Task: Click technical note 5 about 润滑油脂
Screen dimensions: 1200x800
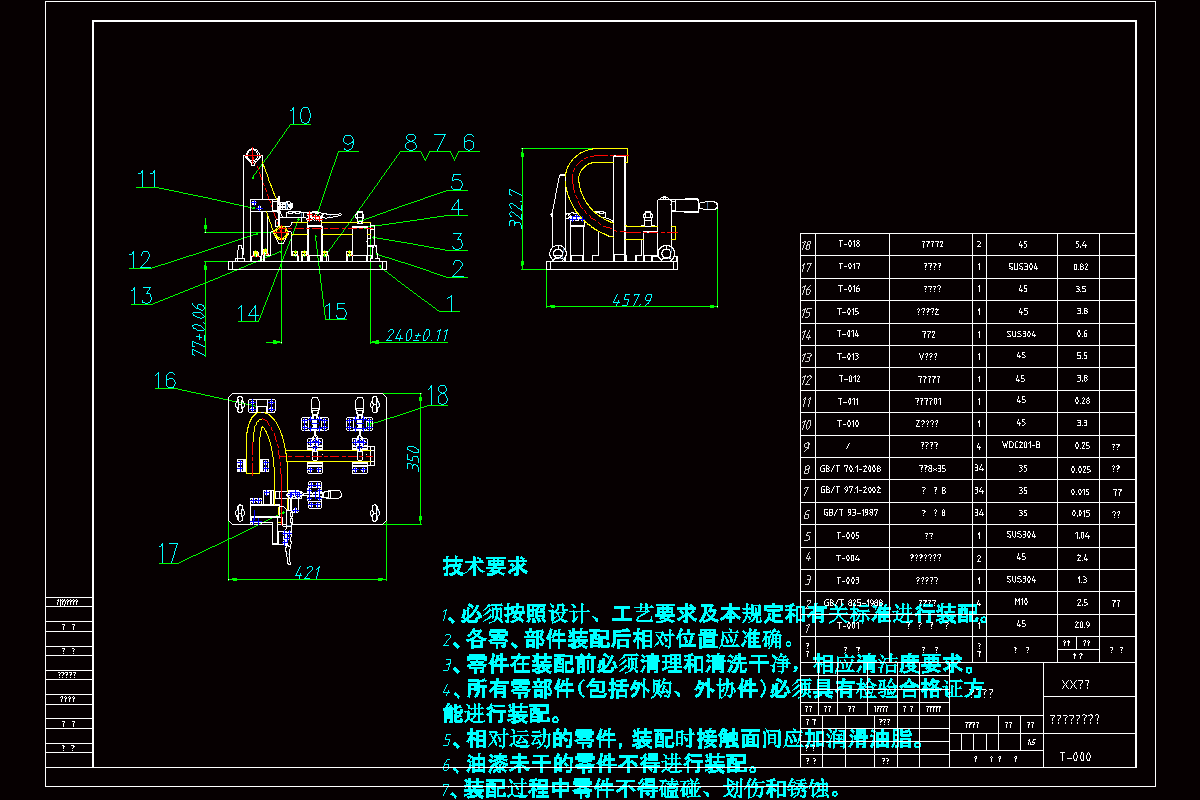Action: pos(683,739)
